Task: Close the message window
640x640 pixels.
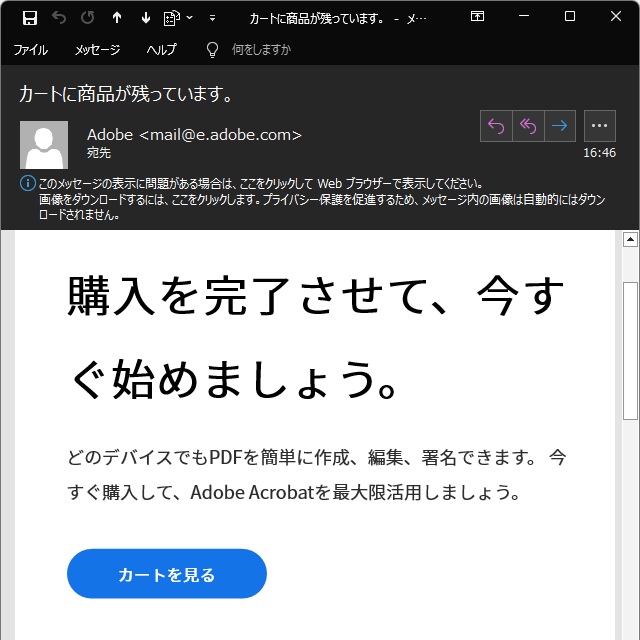Action: click(616, 16)
